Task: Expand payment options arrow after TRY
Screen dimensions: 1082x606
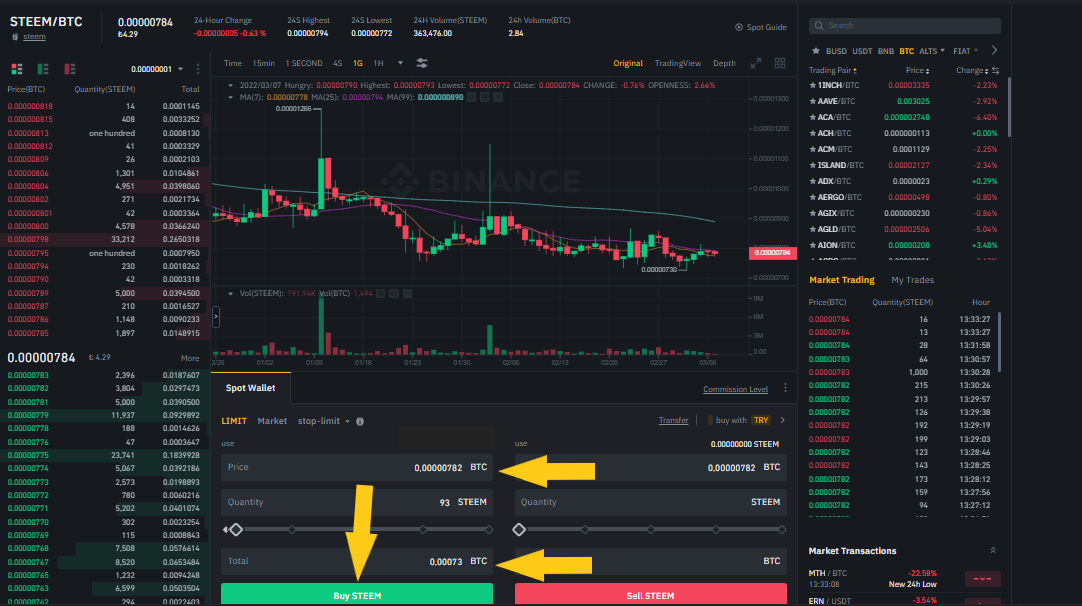Action: tap(783, 420)
